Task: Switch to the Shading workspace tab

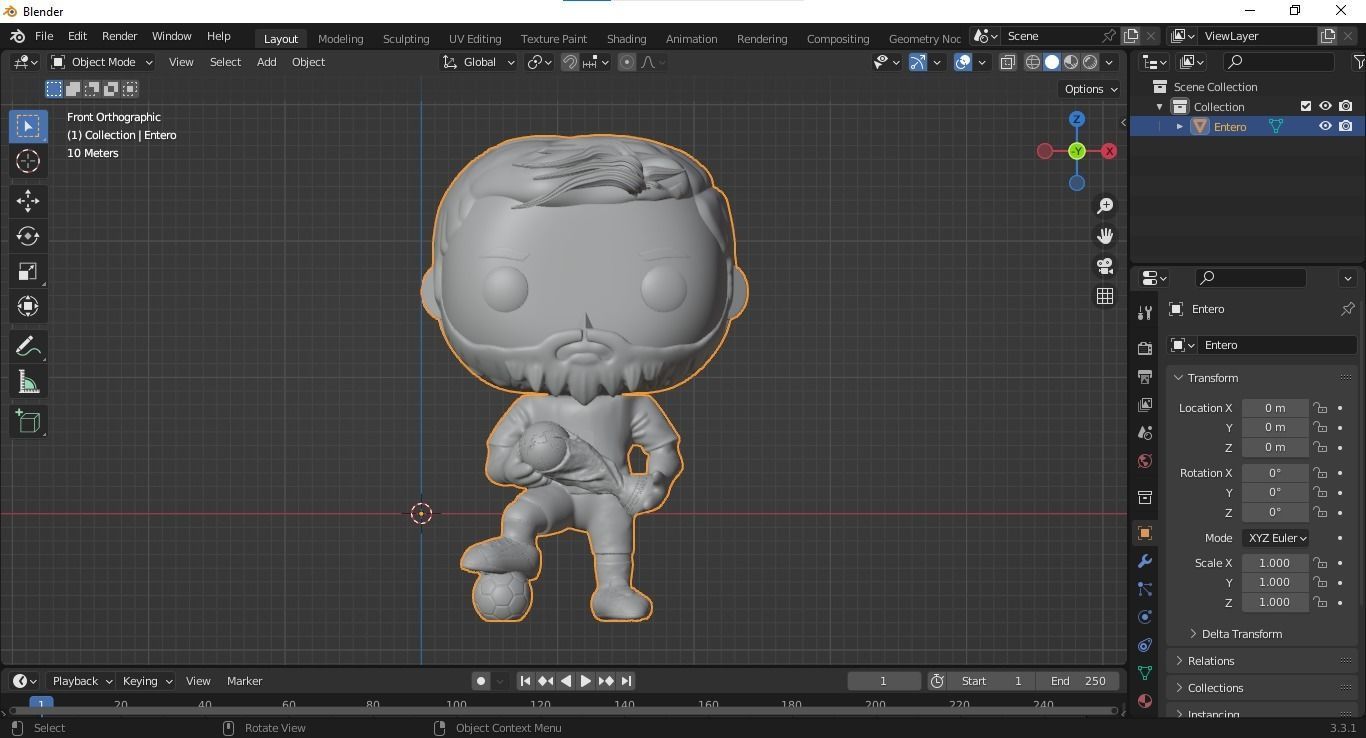Action: point(626,38)
